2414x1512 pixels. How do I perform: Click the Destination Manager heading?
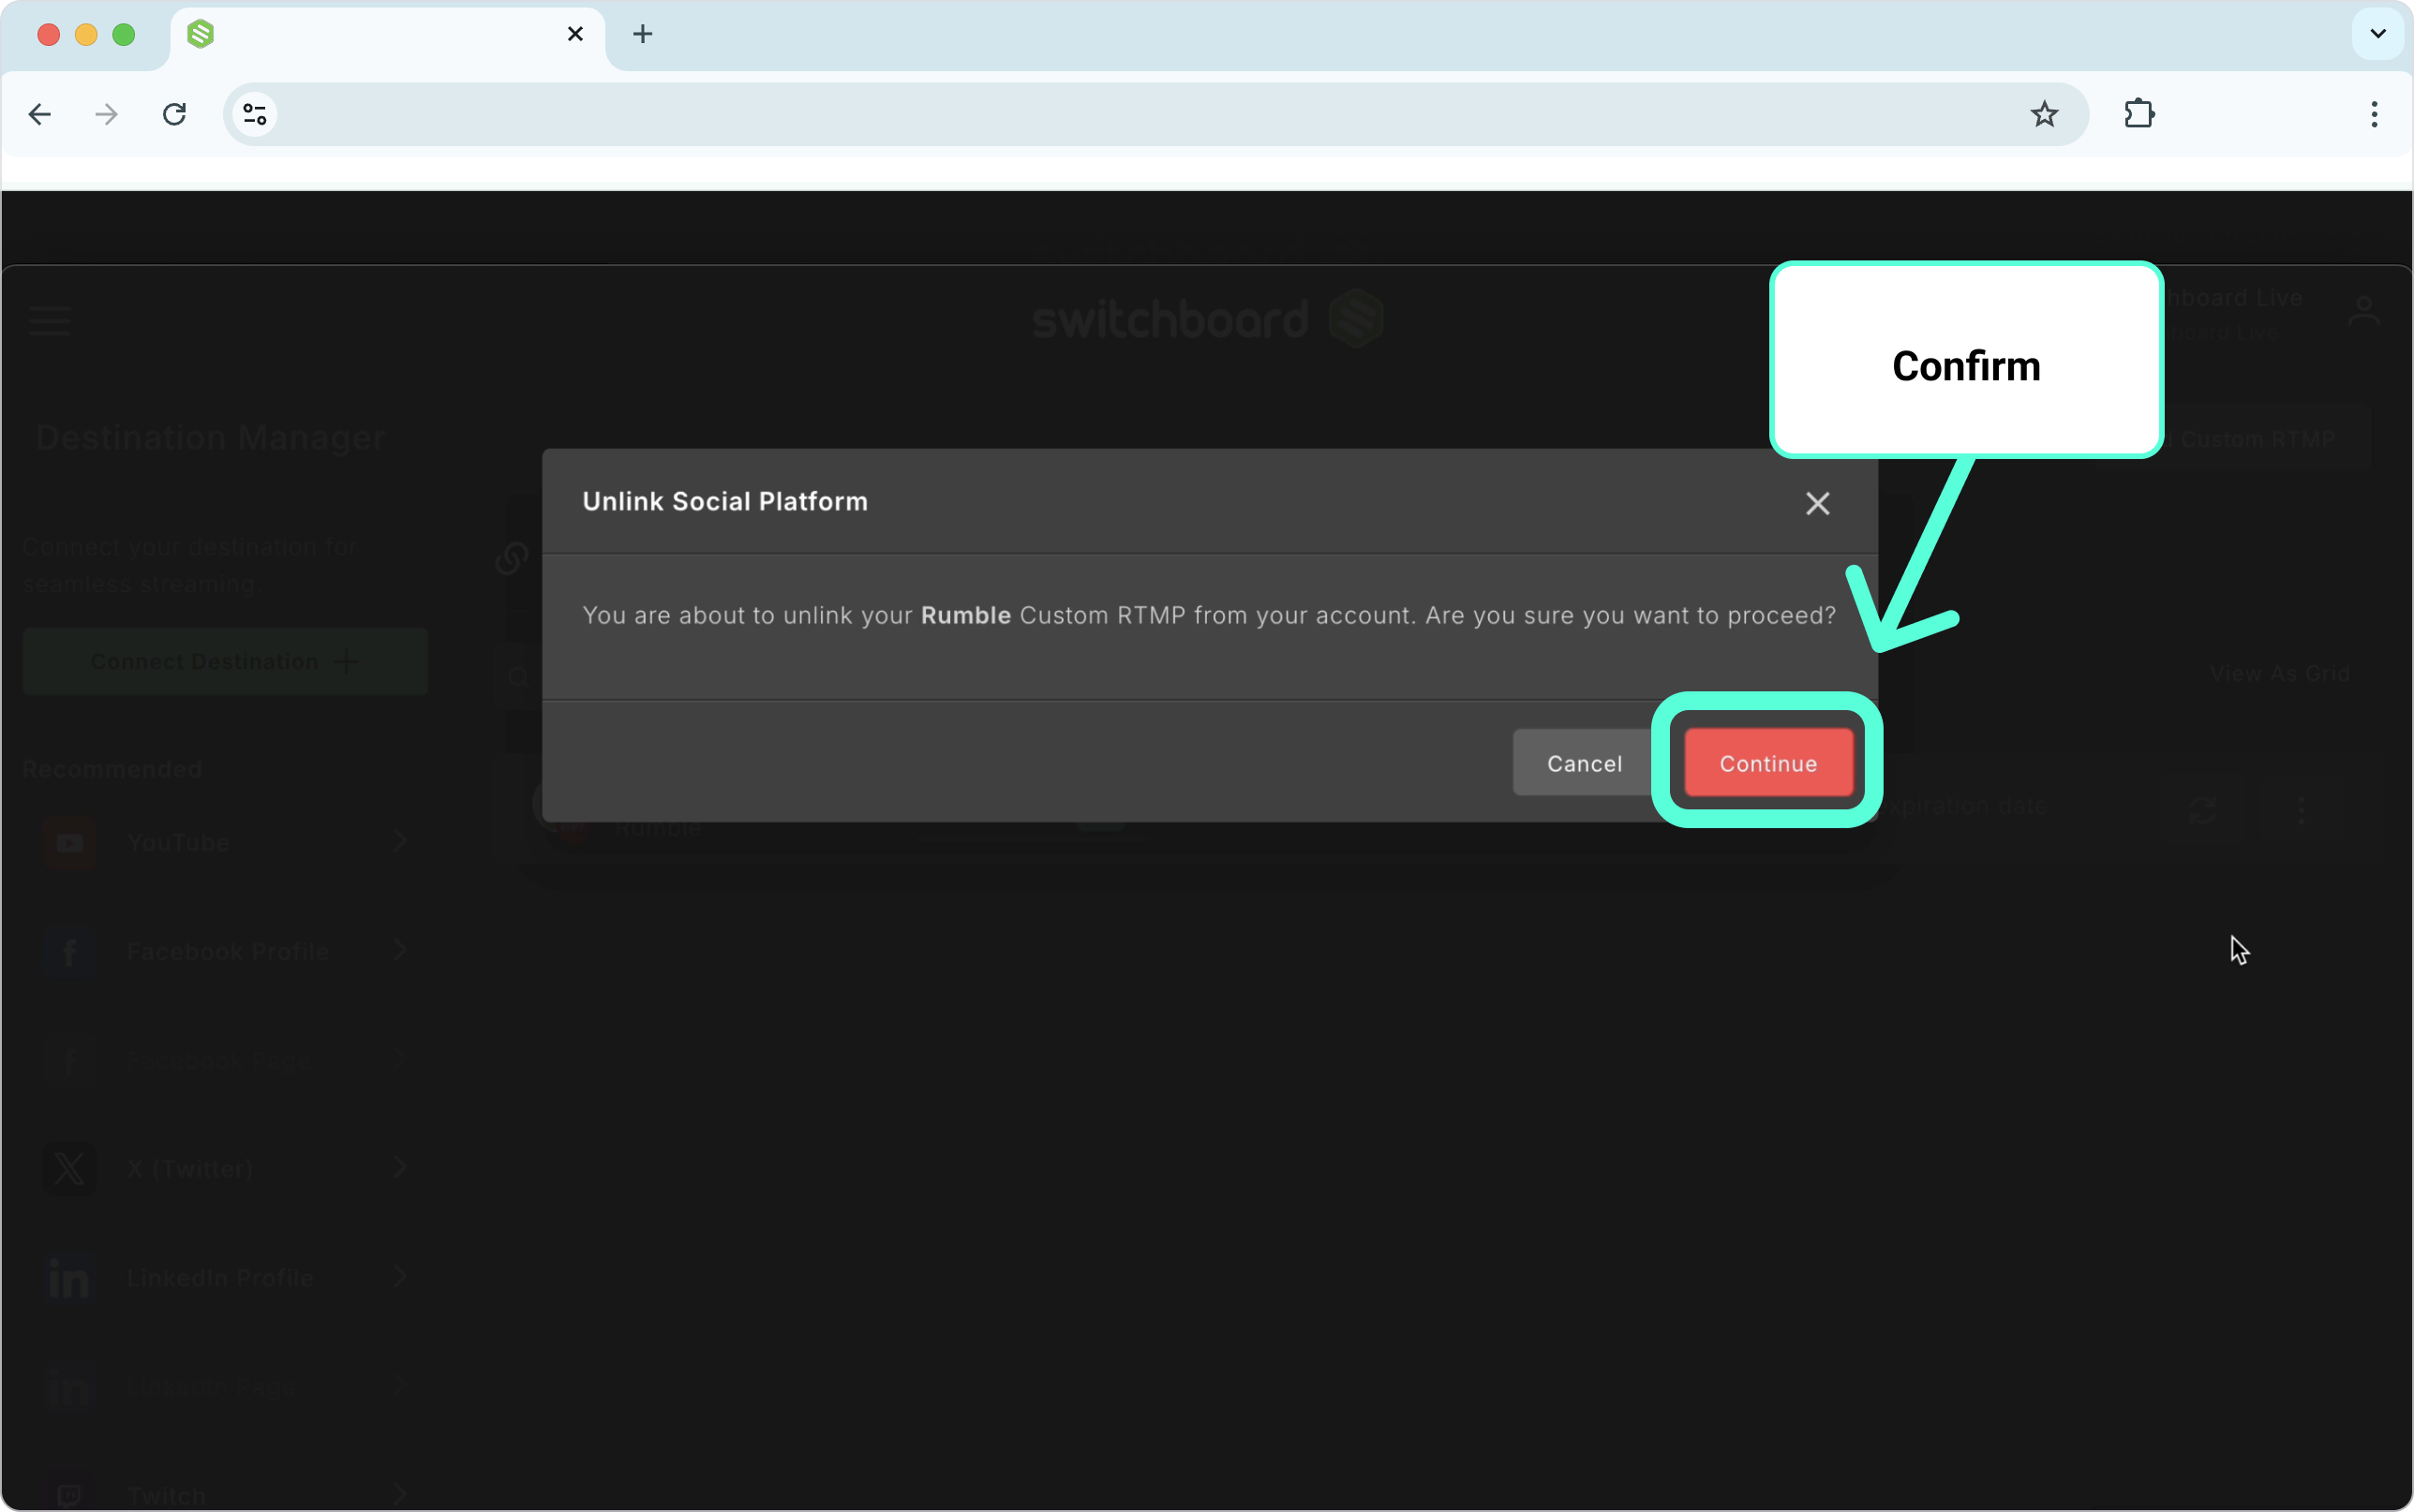coord(210,438)
